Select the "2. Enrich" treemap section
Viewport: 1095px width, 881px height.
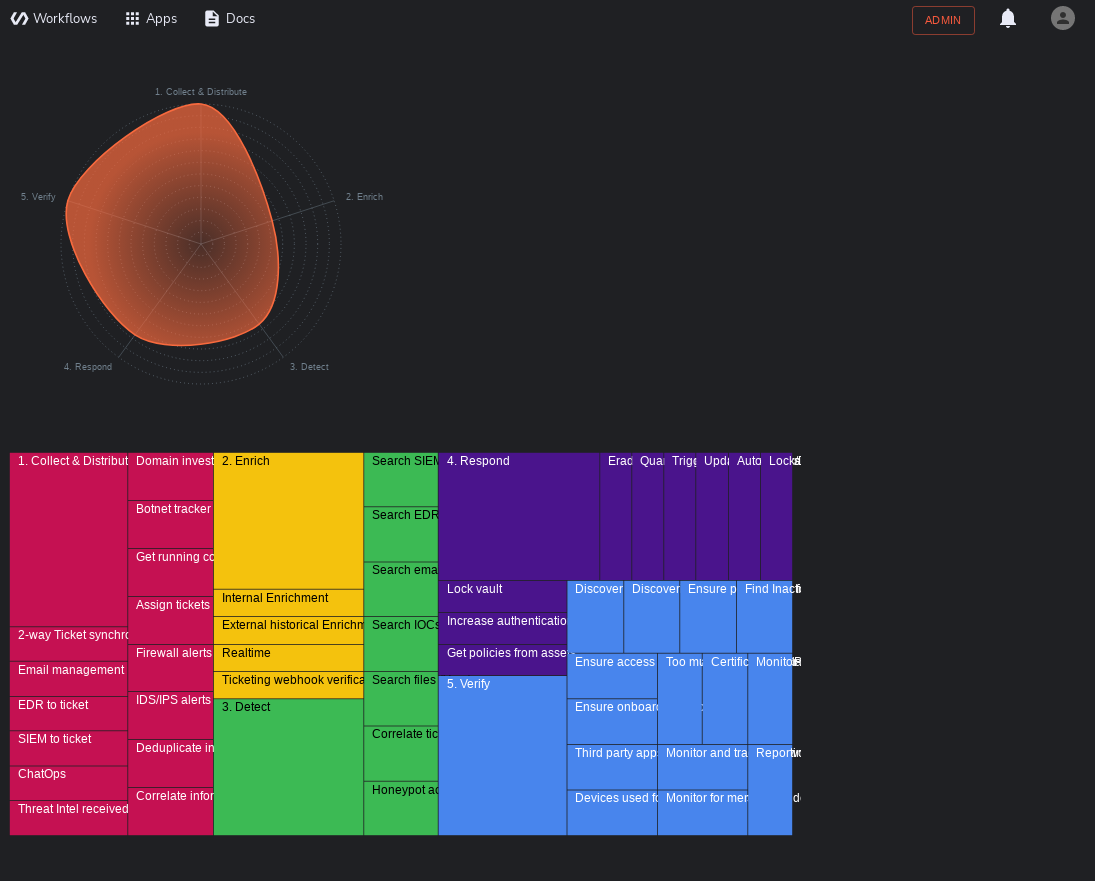point(288,520)
